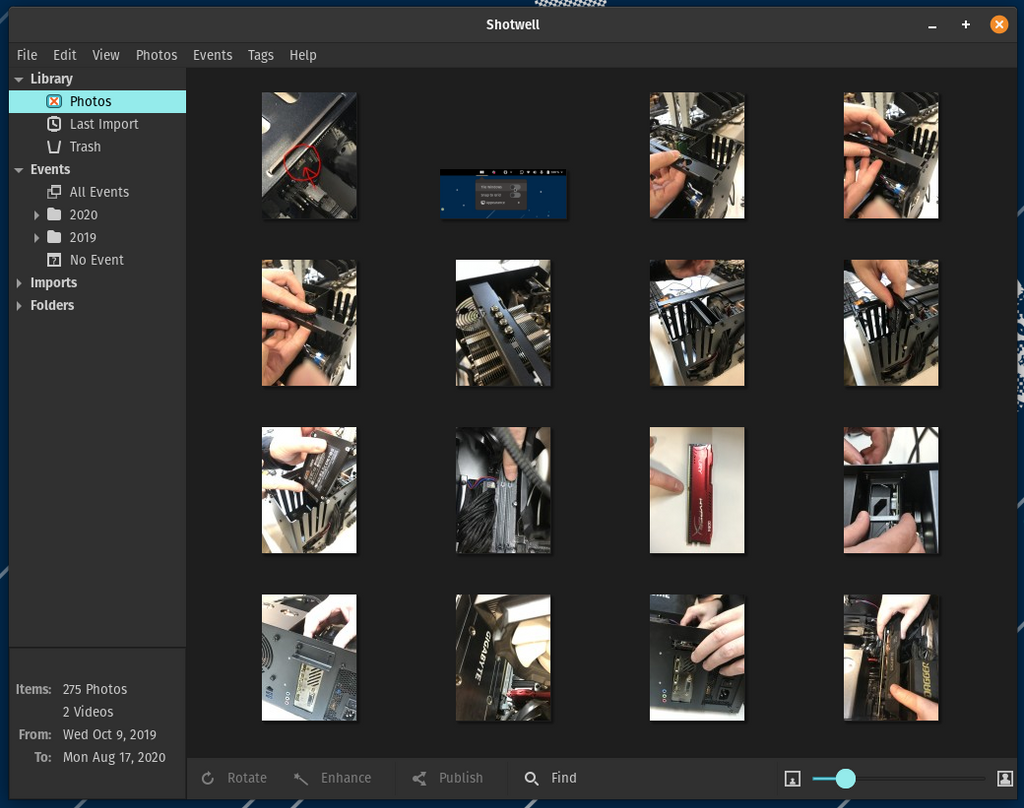Click the Publish share icon
Image resolution: width=1024 pixels, height=808 pixels.
419,778
